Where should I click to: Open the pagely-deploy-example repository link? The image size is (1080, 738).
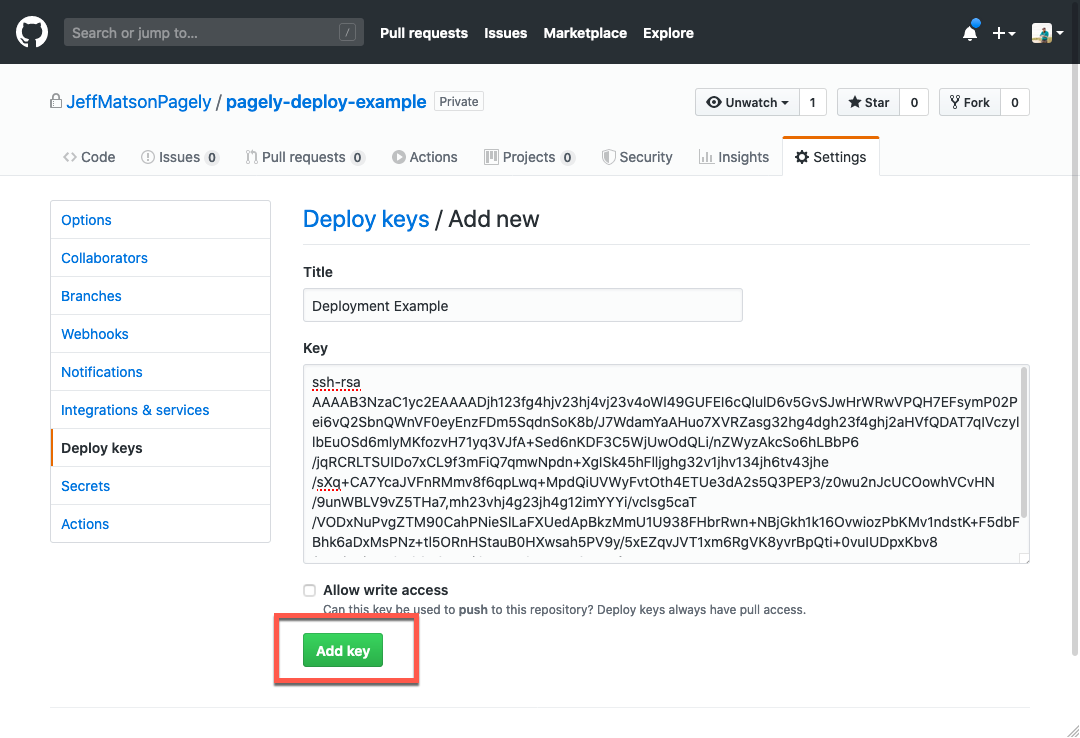326,102
